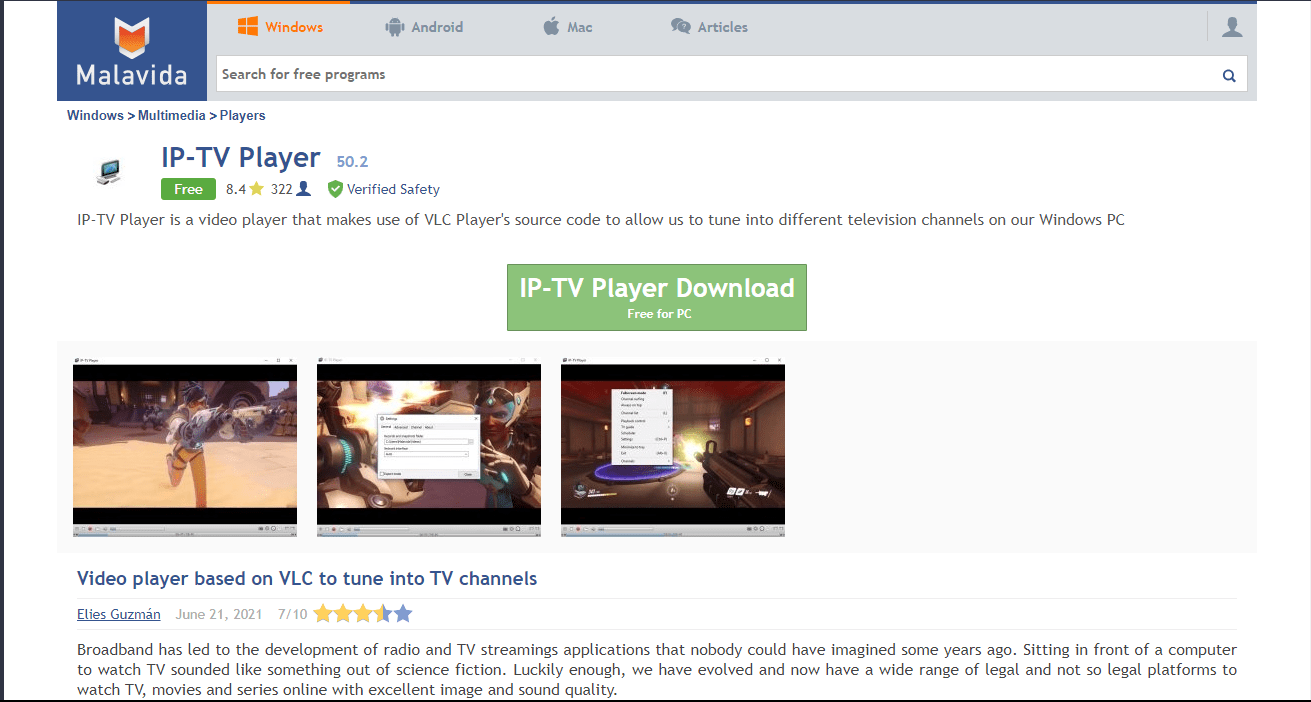
Task: Open the Multimedia breadcrumb link
Action: [x=172, y=116]
